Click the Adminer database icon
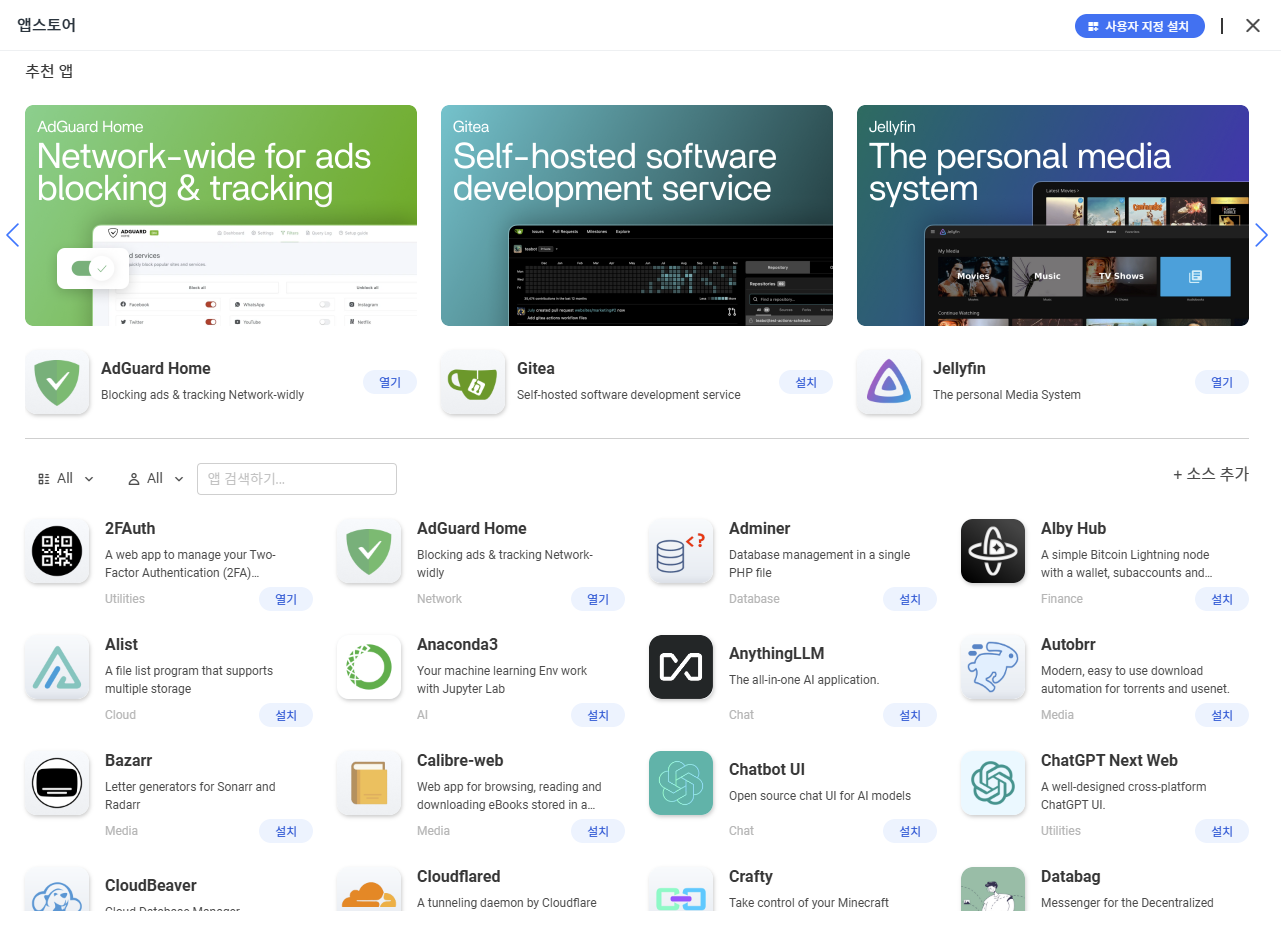Image resolution: width=1281 pixels, height=930 pixels. click(x=681, y=551)
